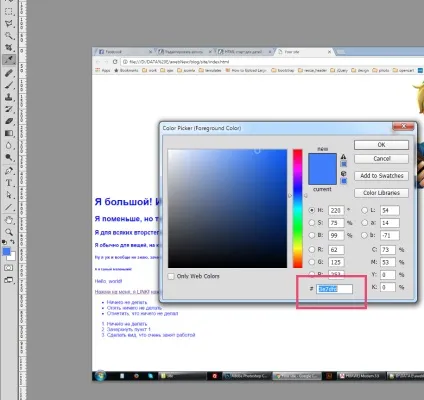Select the R red radio button
Viewport: 424px width, 400px height.
[x=312, y=250]
